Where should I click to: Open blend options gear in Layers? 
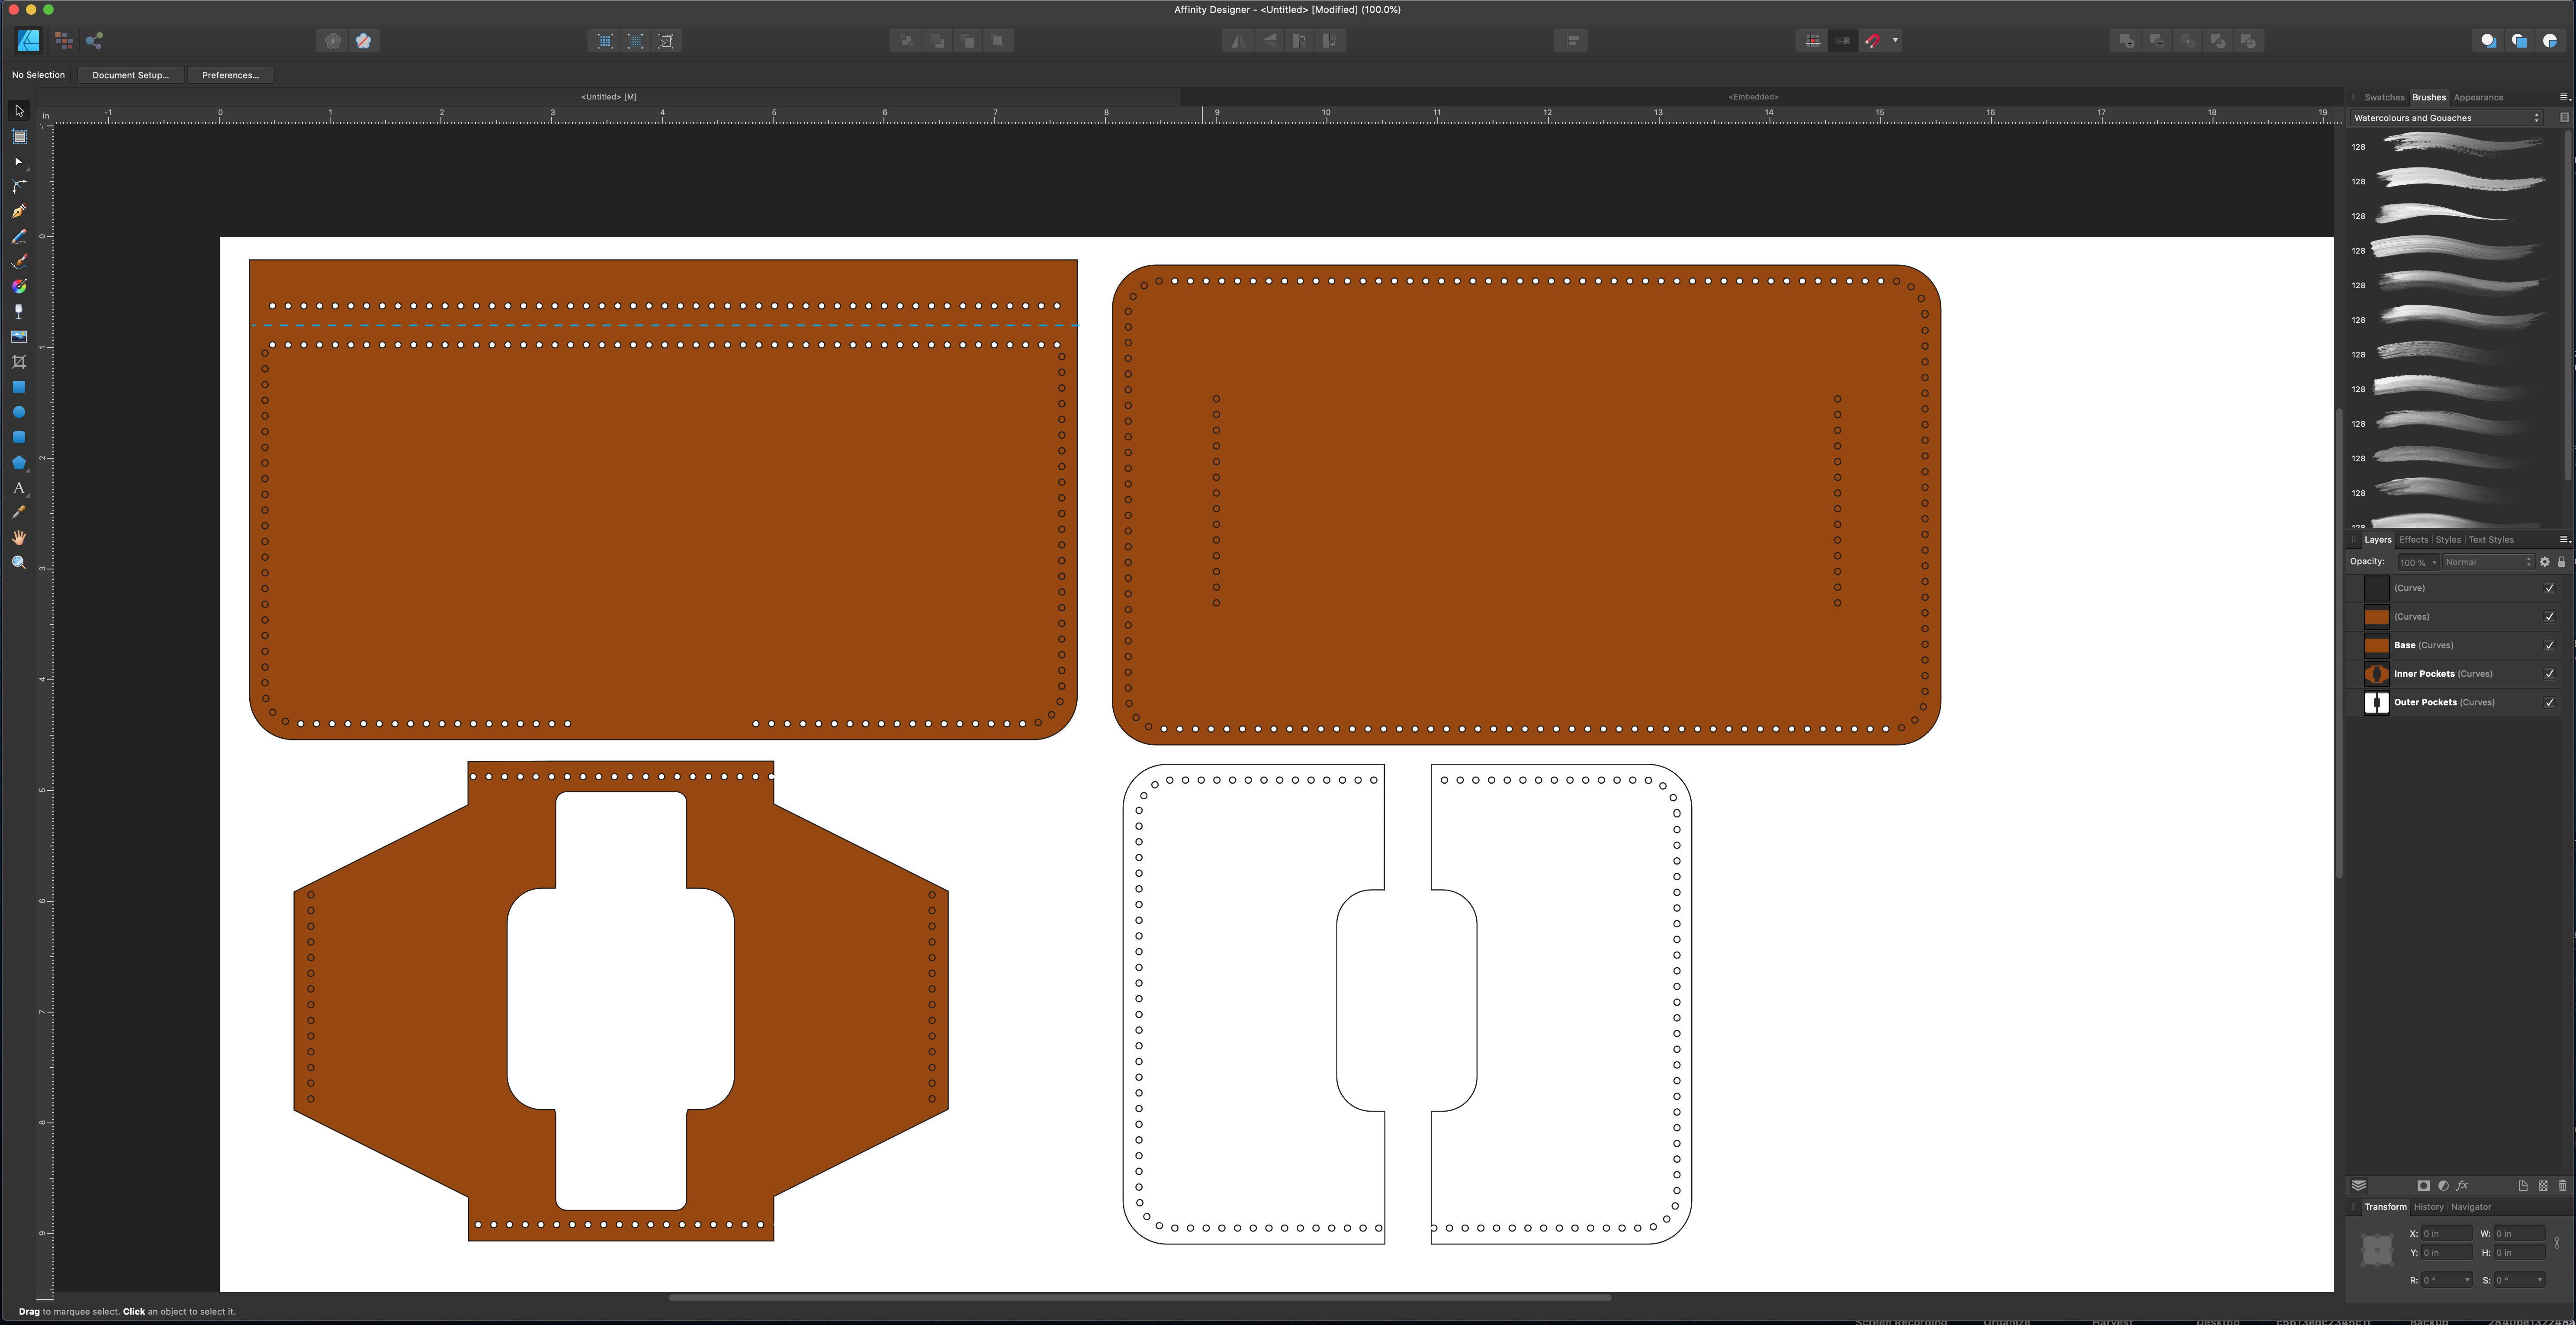click(2545, 562)
